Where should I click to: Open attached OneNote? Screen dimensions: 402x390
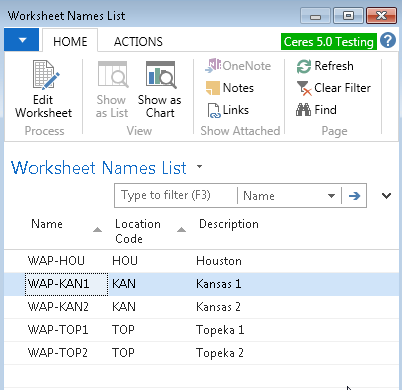click(x=238, y=66)
